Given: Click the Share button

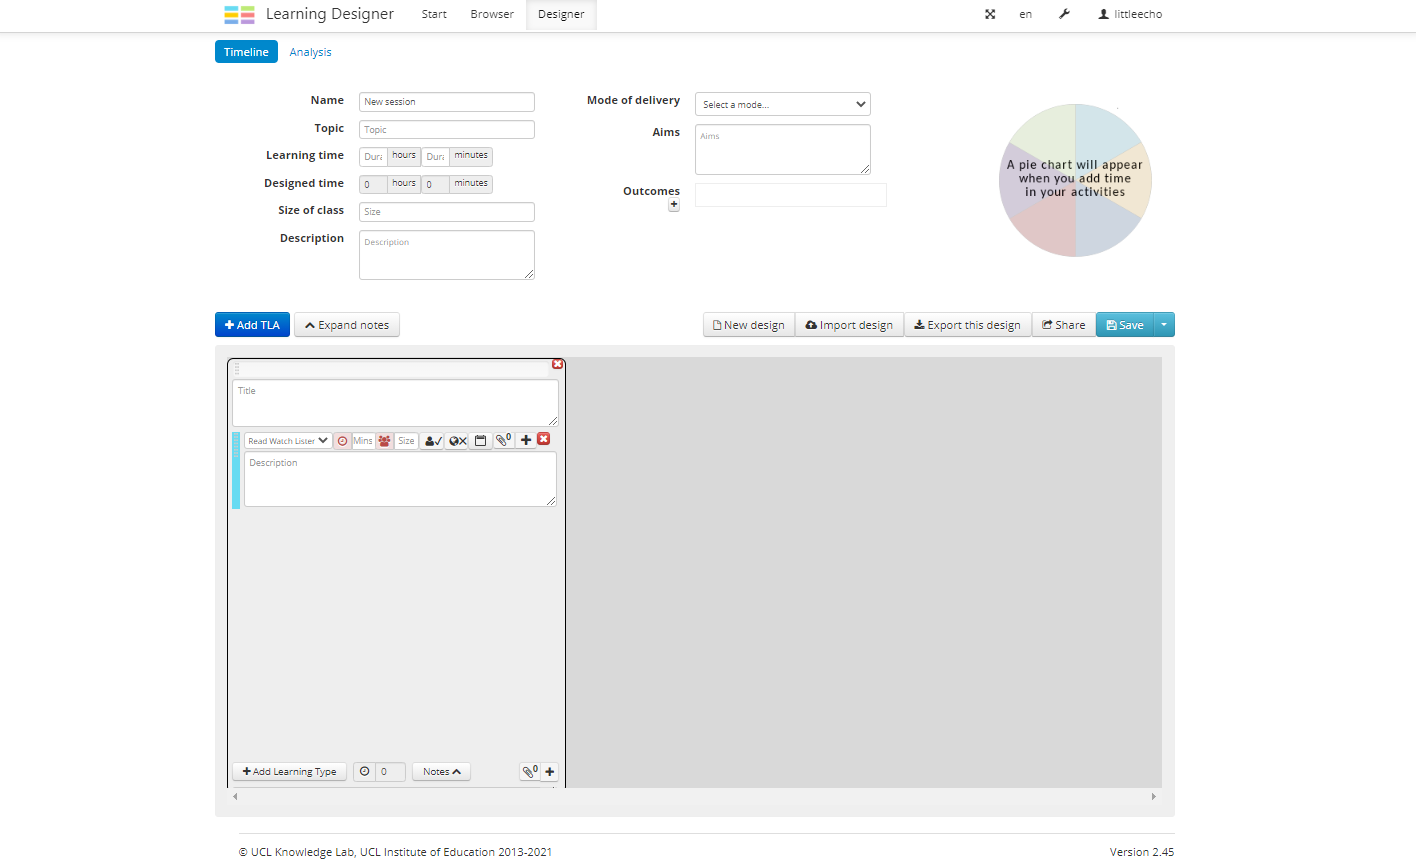Looking at the screenshot, I should 1064,325.
